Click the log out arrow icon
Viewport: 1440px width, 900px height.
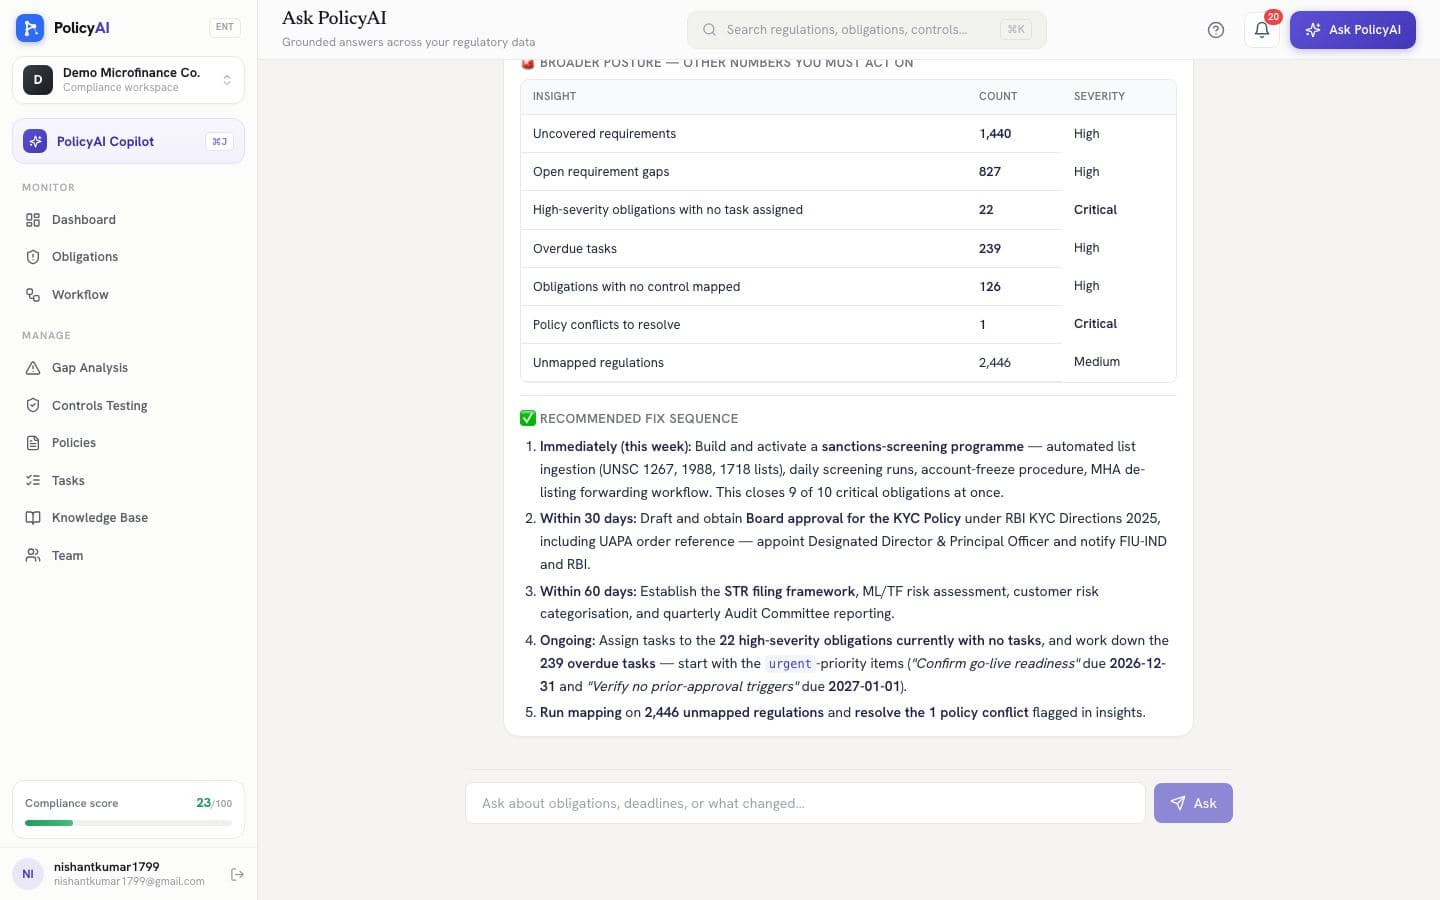pos(237,874)
